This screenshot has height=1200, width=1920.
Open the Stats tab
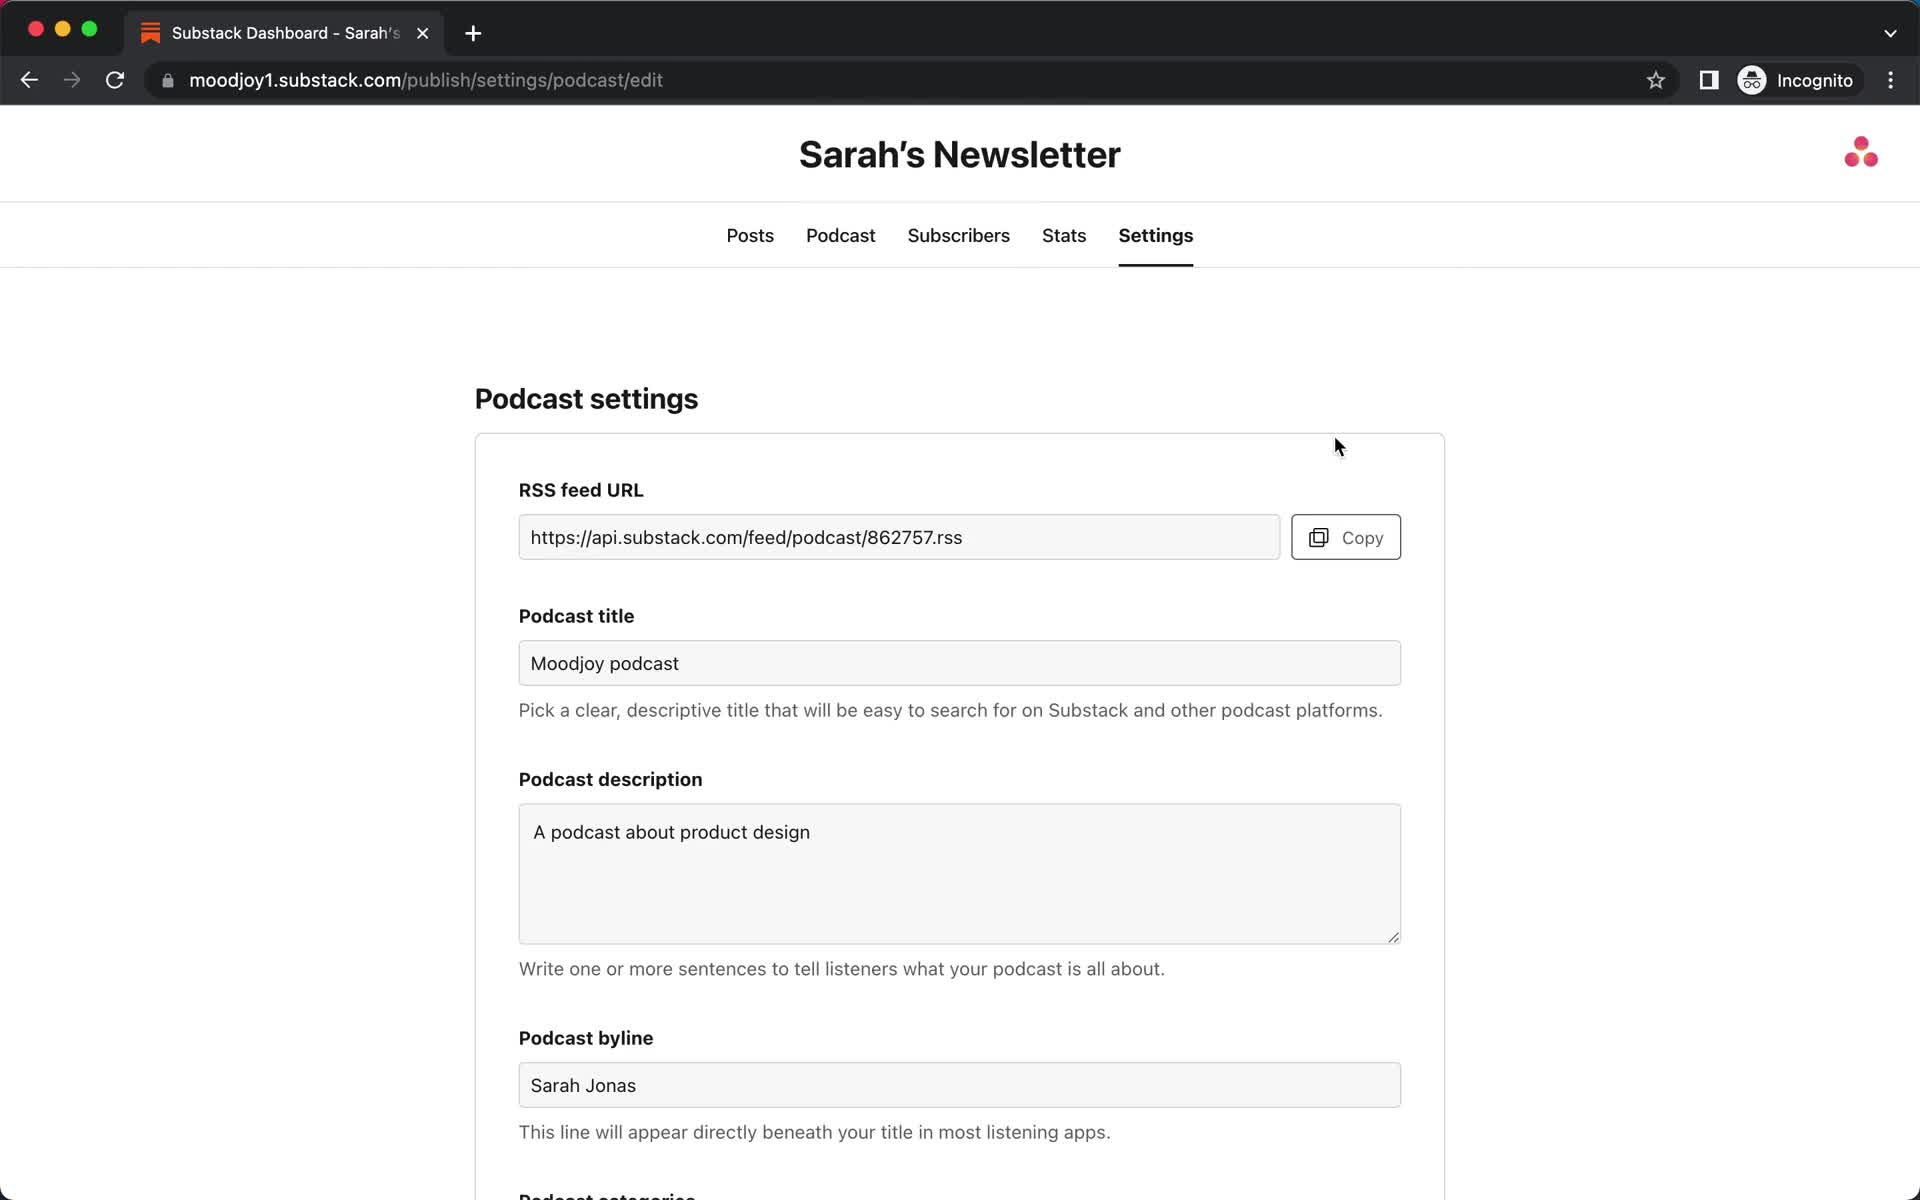tap(1064, 235)
